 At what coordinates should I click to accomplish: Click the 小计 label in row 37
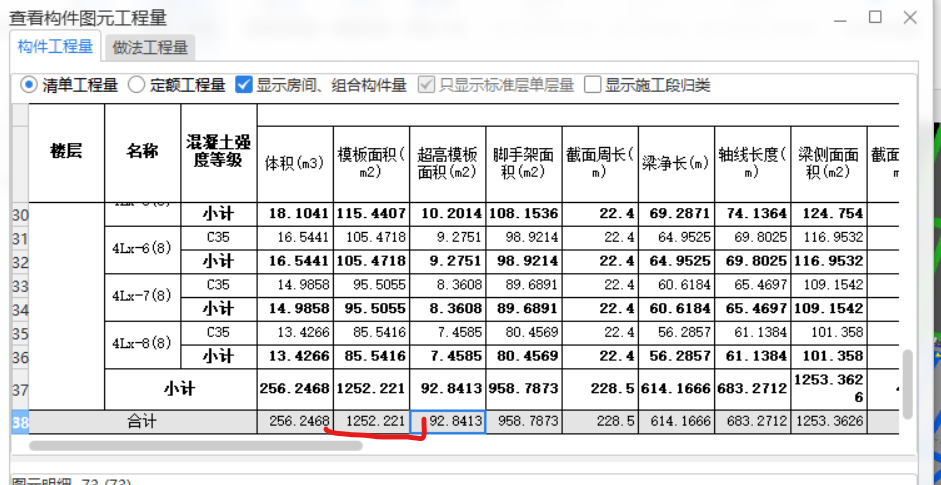pyautogui.click(x=181, y=390)
